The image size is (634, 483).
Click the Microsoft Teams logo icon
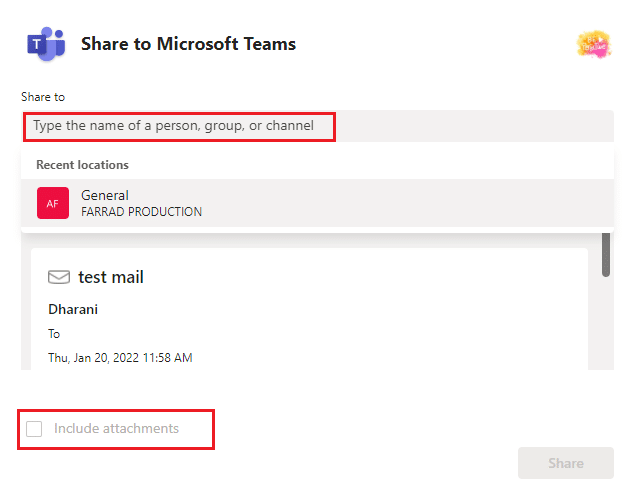(x=46, y=44)
